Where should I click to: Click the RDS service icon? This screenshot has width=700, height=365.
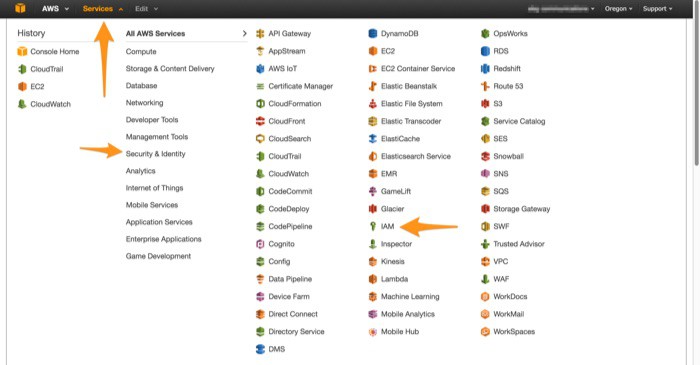tap(485, 51)
